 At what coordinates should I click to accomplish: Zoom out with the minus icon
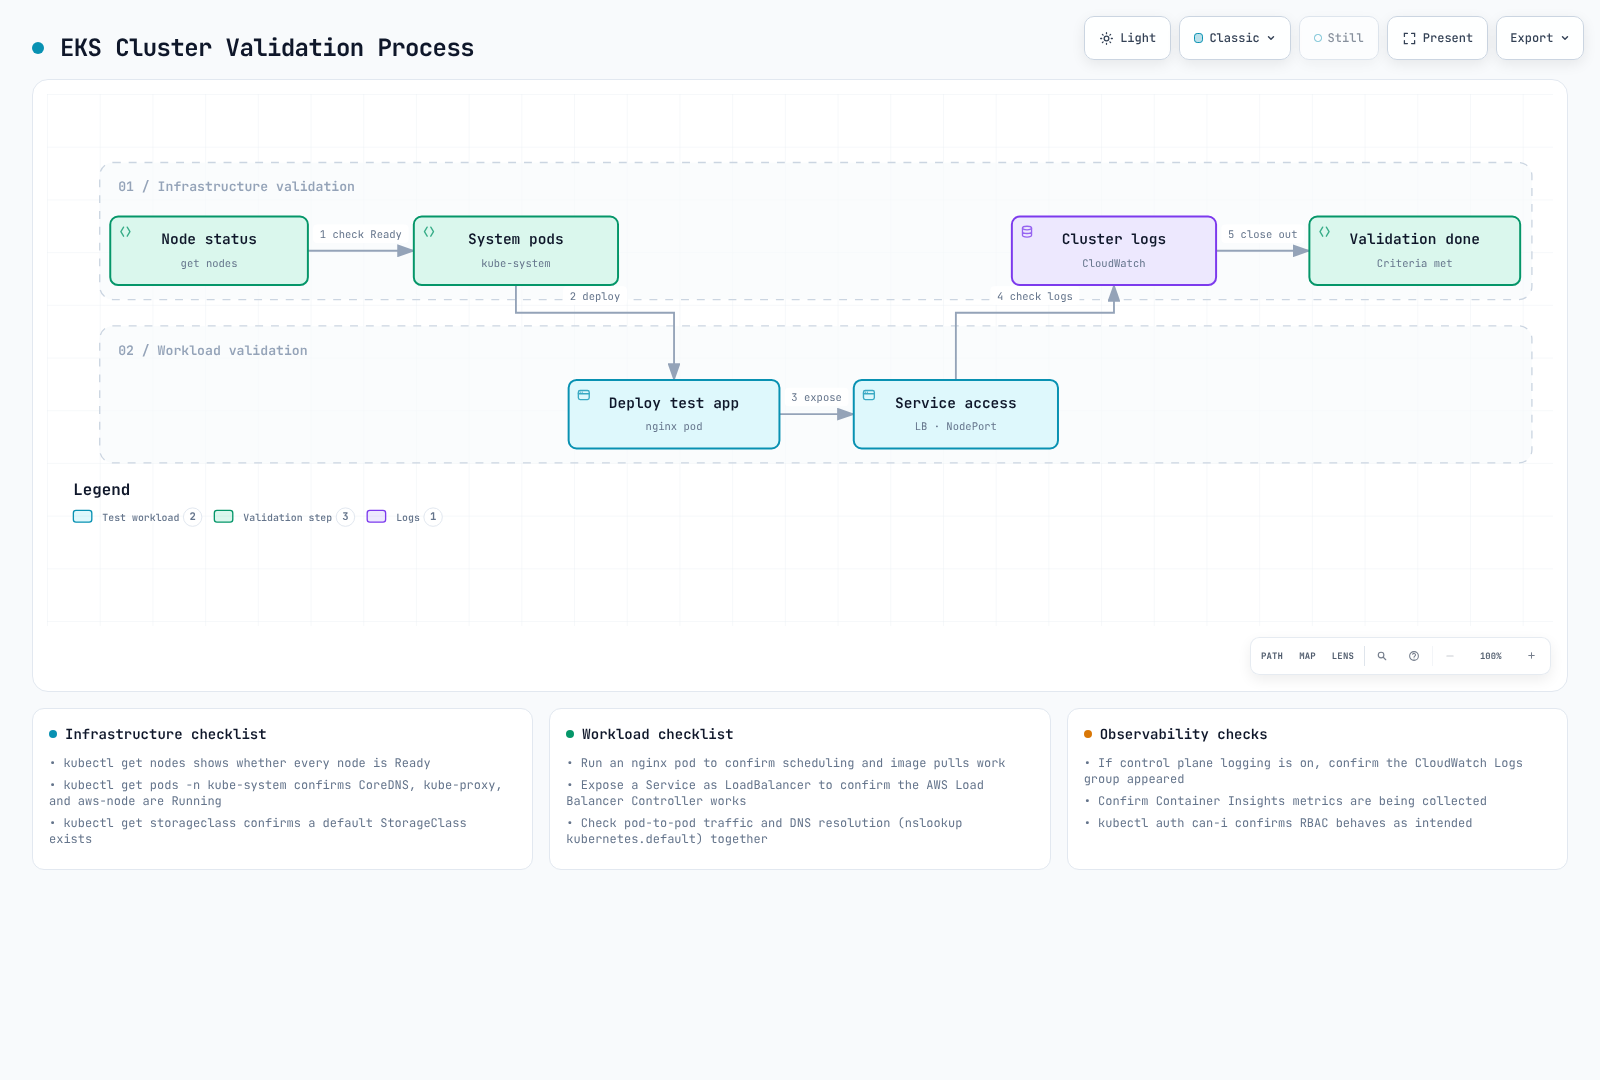1450,656
